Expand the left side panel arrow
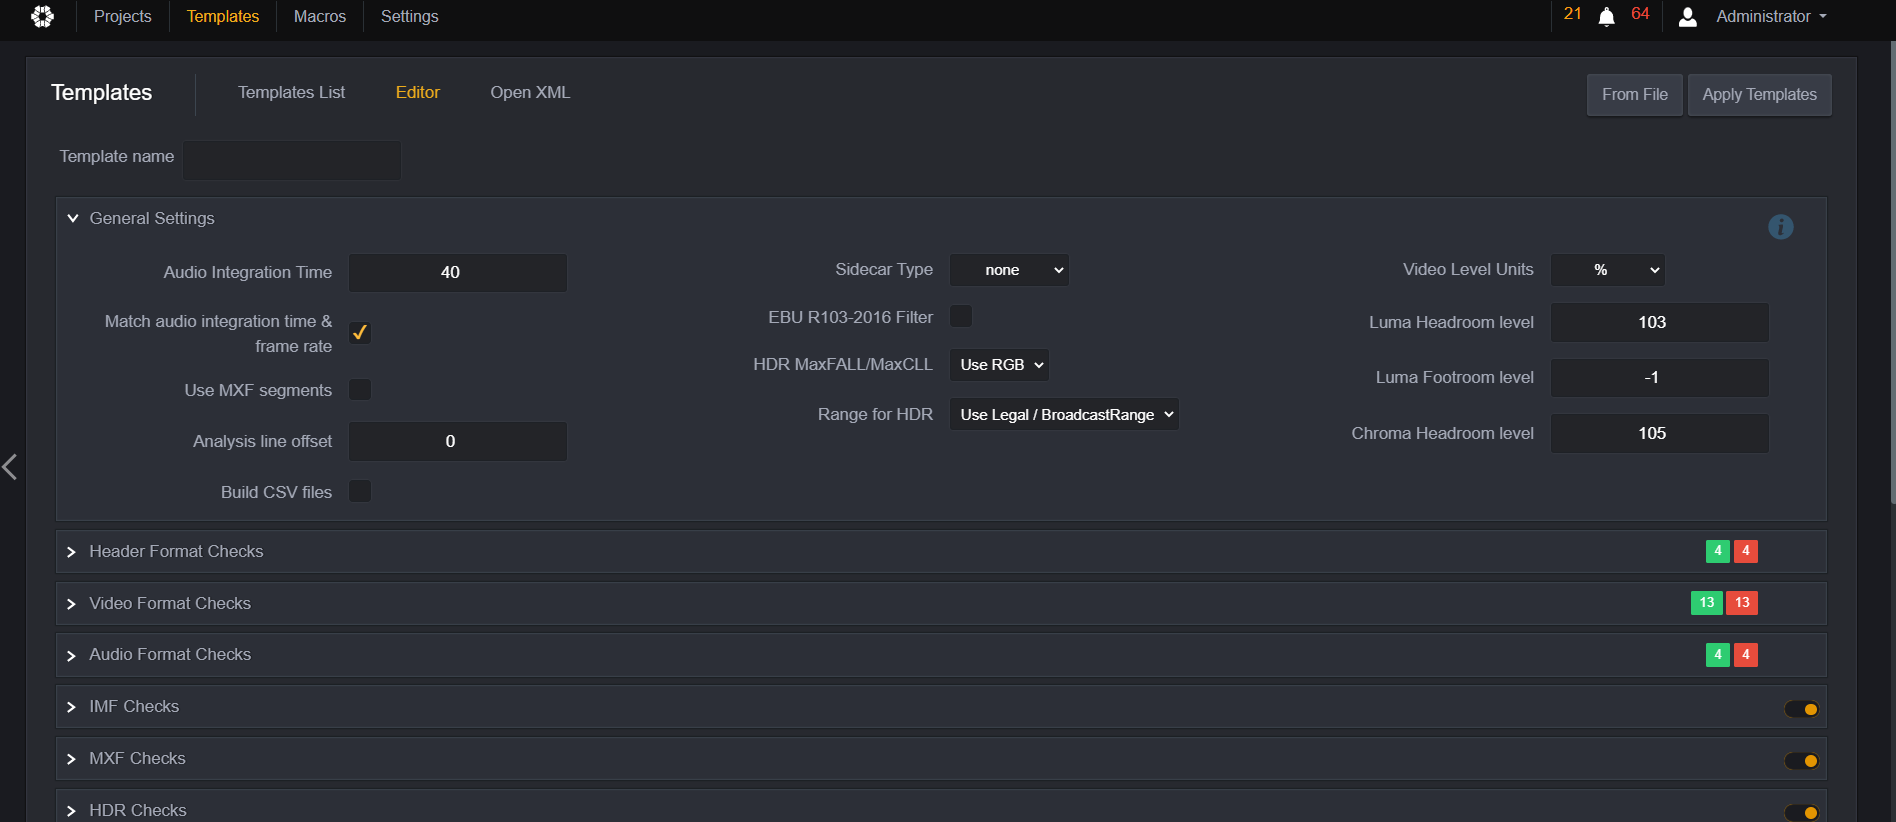1896x822 pixels. pos(10,466)
